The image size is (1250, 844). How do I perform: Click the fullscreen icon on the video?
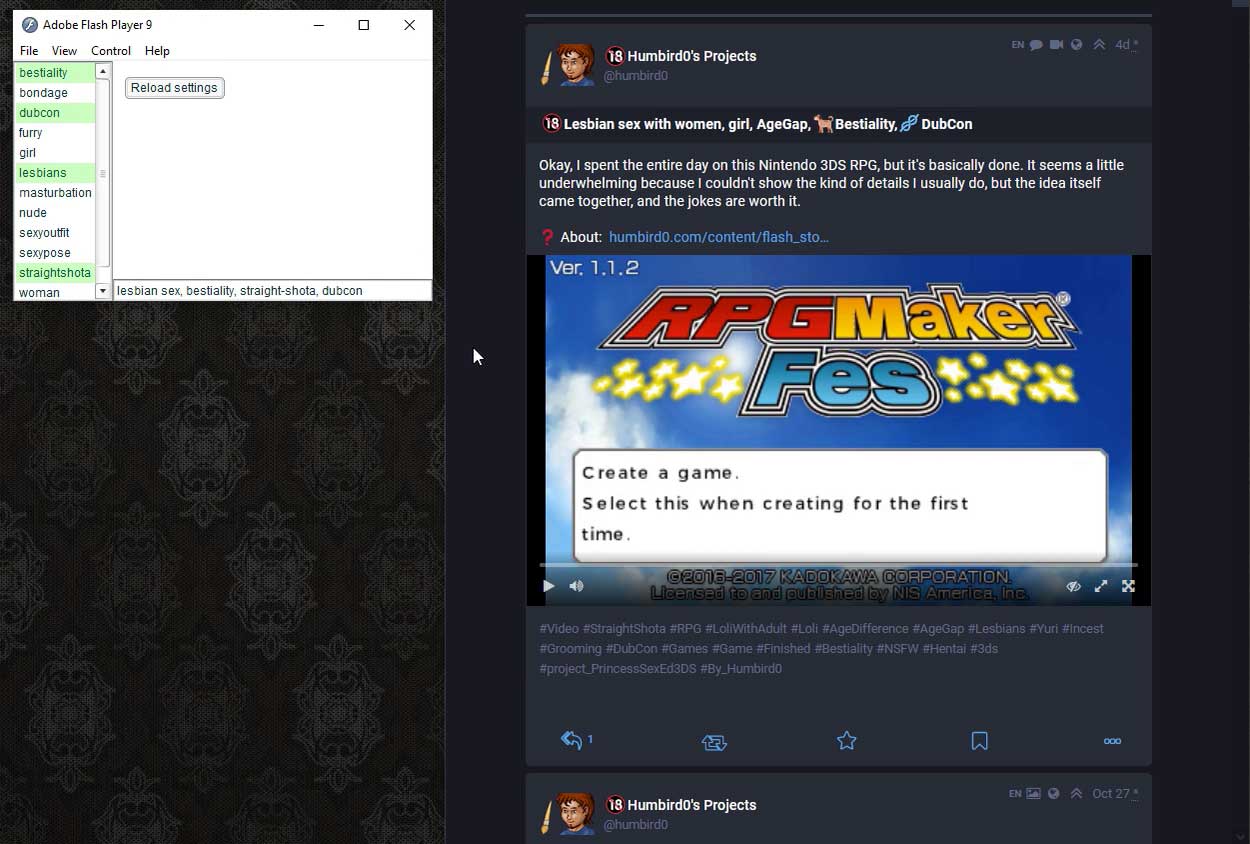(x=1128, y=586)
